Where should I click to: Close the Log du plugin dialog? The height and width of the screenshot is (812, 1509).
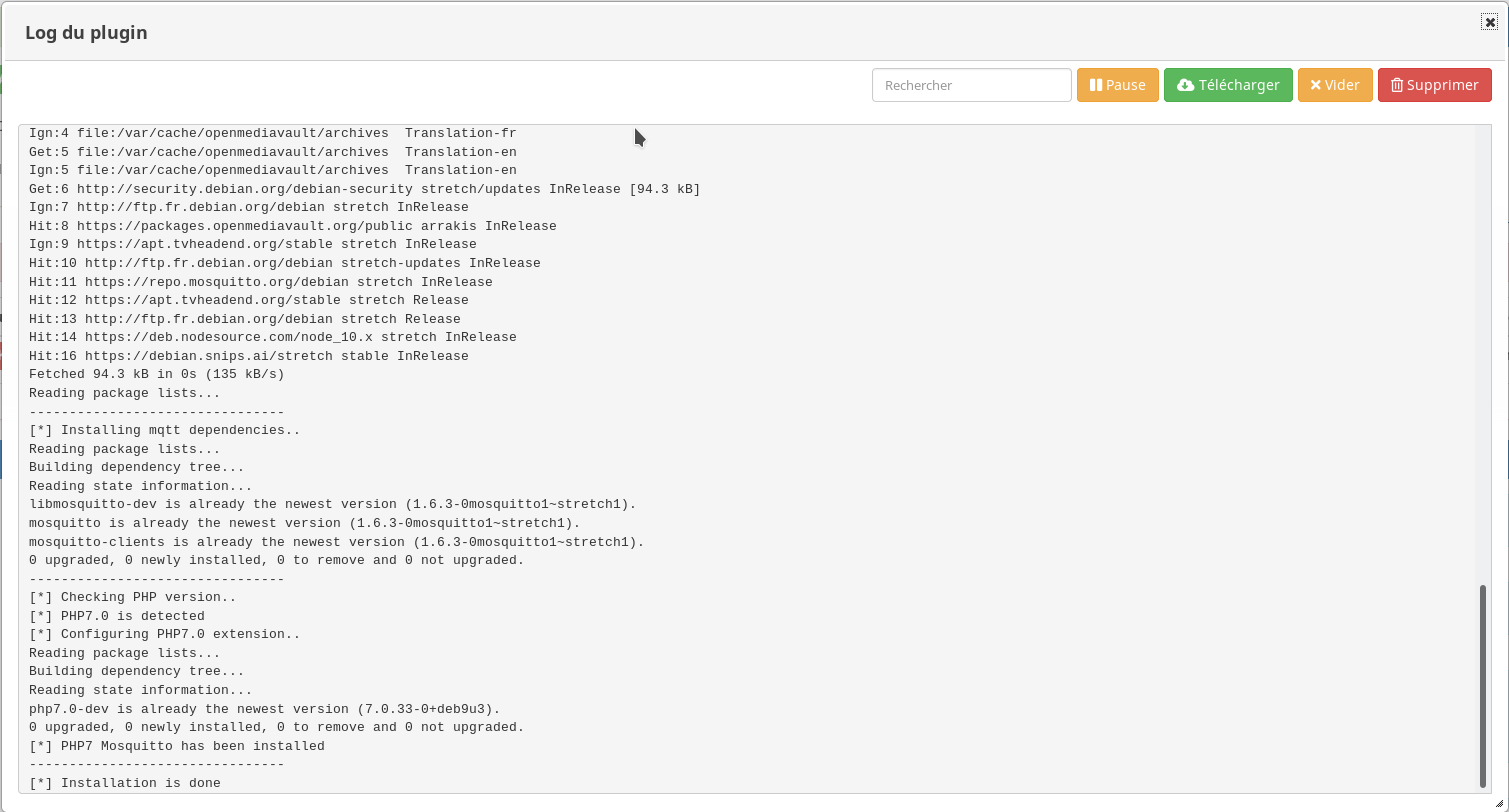pyautogui.click(x=1489, y=22)
